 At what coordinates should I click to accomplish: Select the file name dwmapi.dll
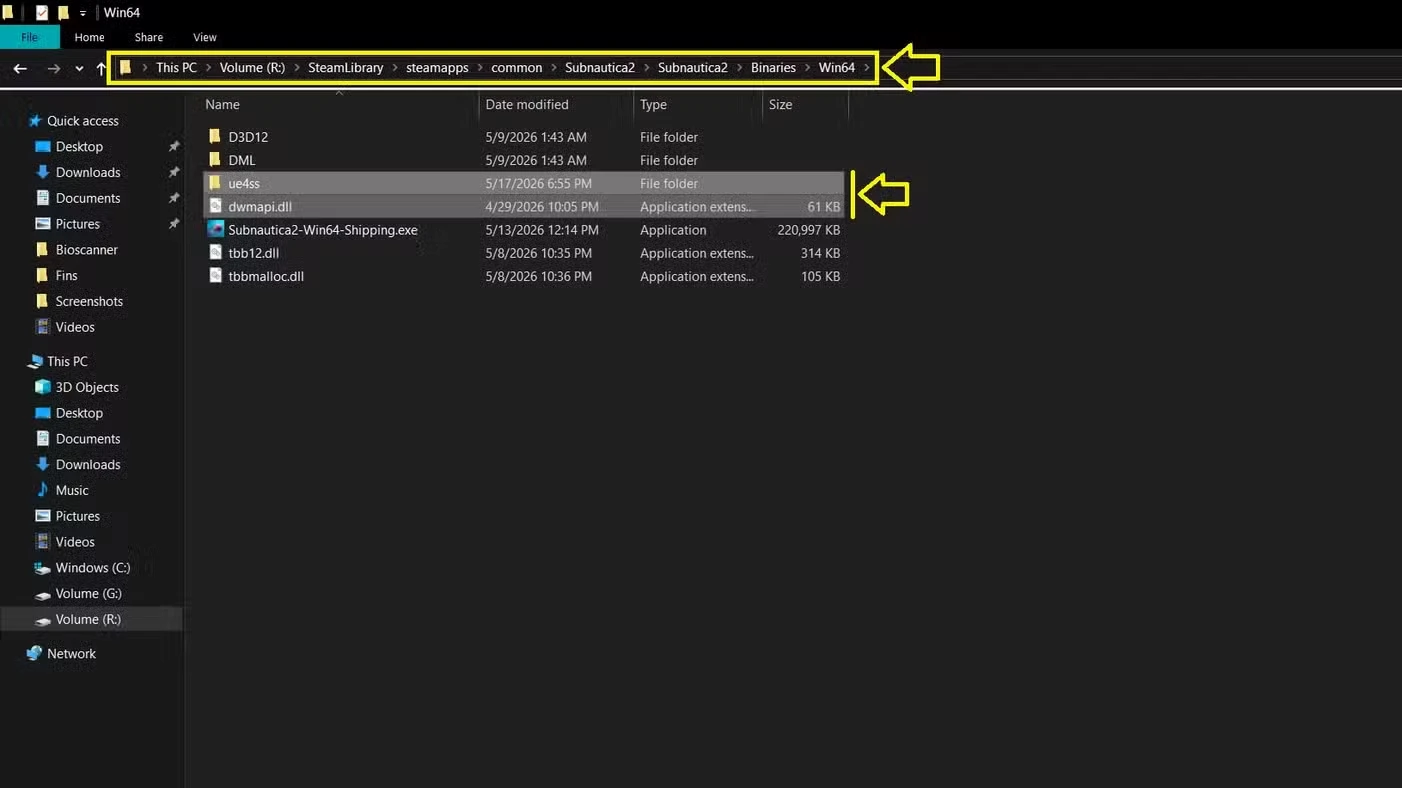[260, 207]
